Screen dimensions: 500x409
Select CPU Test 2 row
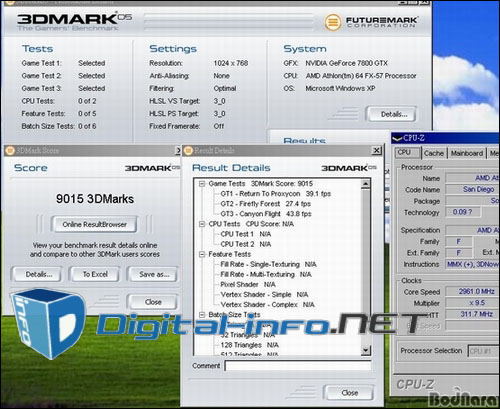[246, 244]
